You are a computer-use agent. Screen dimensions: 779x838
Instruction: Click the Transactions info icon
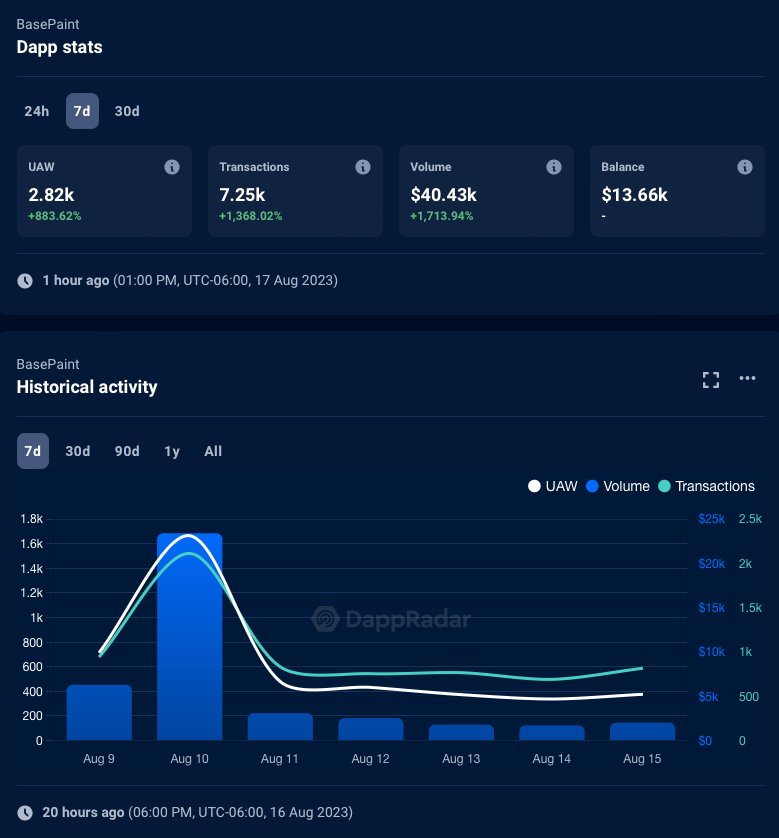363,167
